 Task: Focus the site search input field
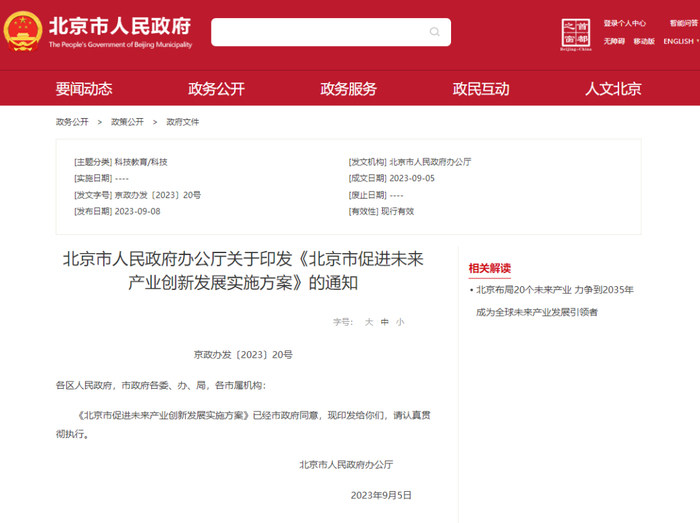click(331, 32)
